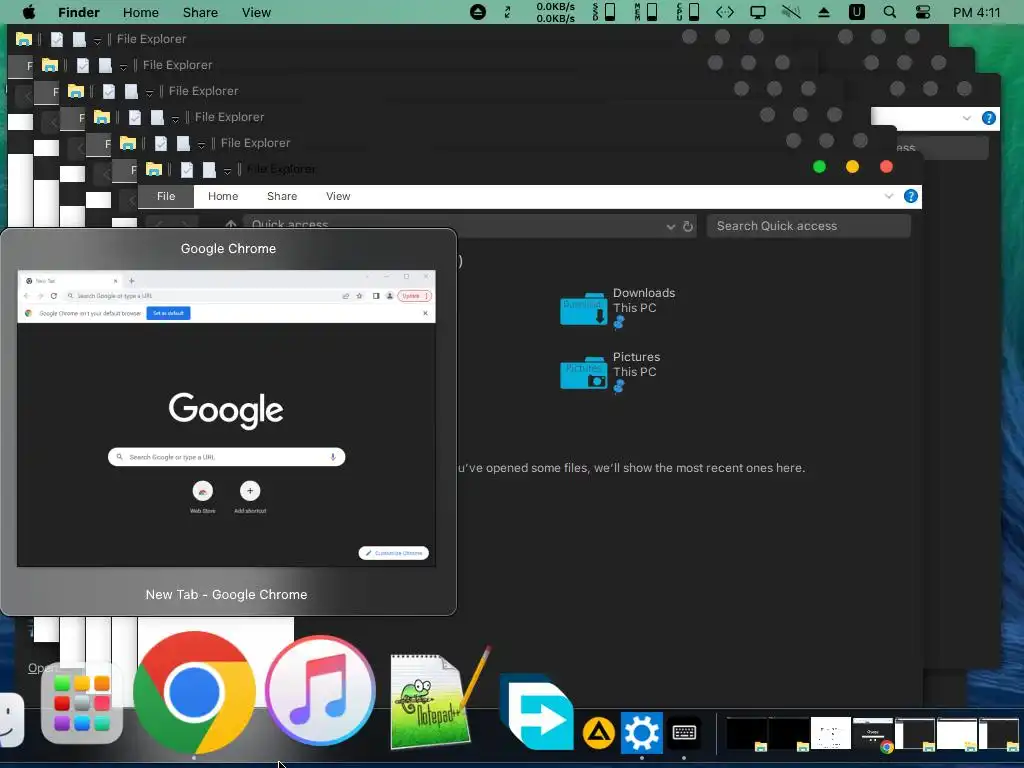Open Launchpad grid icon in dock
Screen dimensions: 1024x768
(82, 703)
